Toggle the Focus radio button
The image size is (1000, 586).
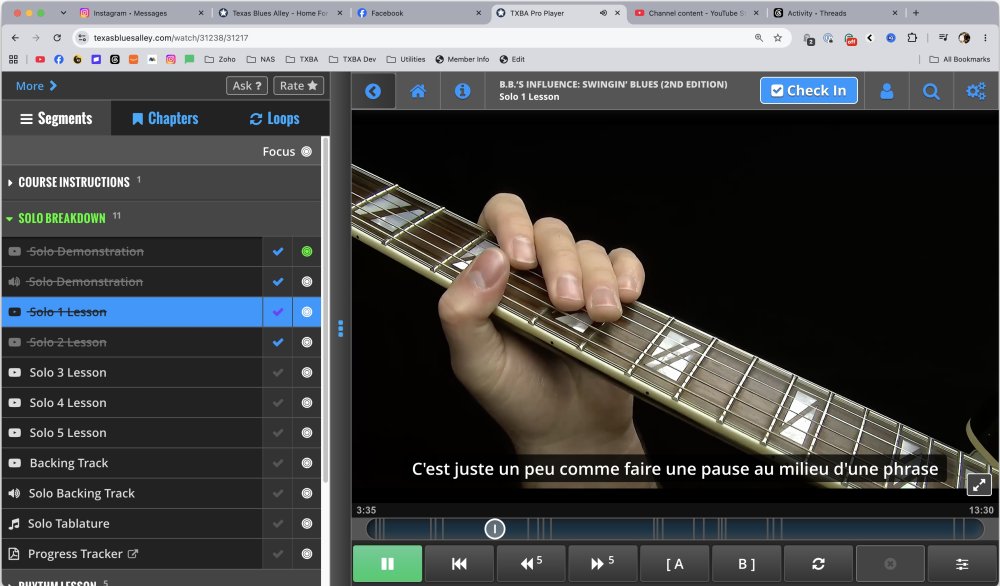click(307, 152)
